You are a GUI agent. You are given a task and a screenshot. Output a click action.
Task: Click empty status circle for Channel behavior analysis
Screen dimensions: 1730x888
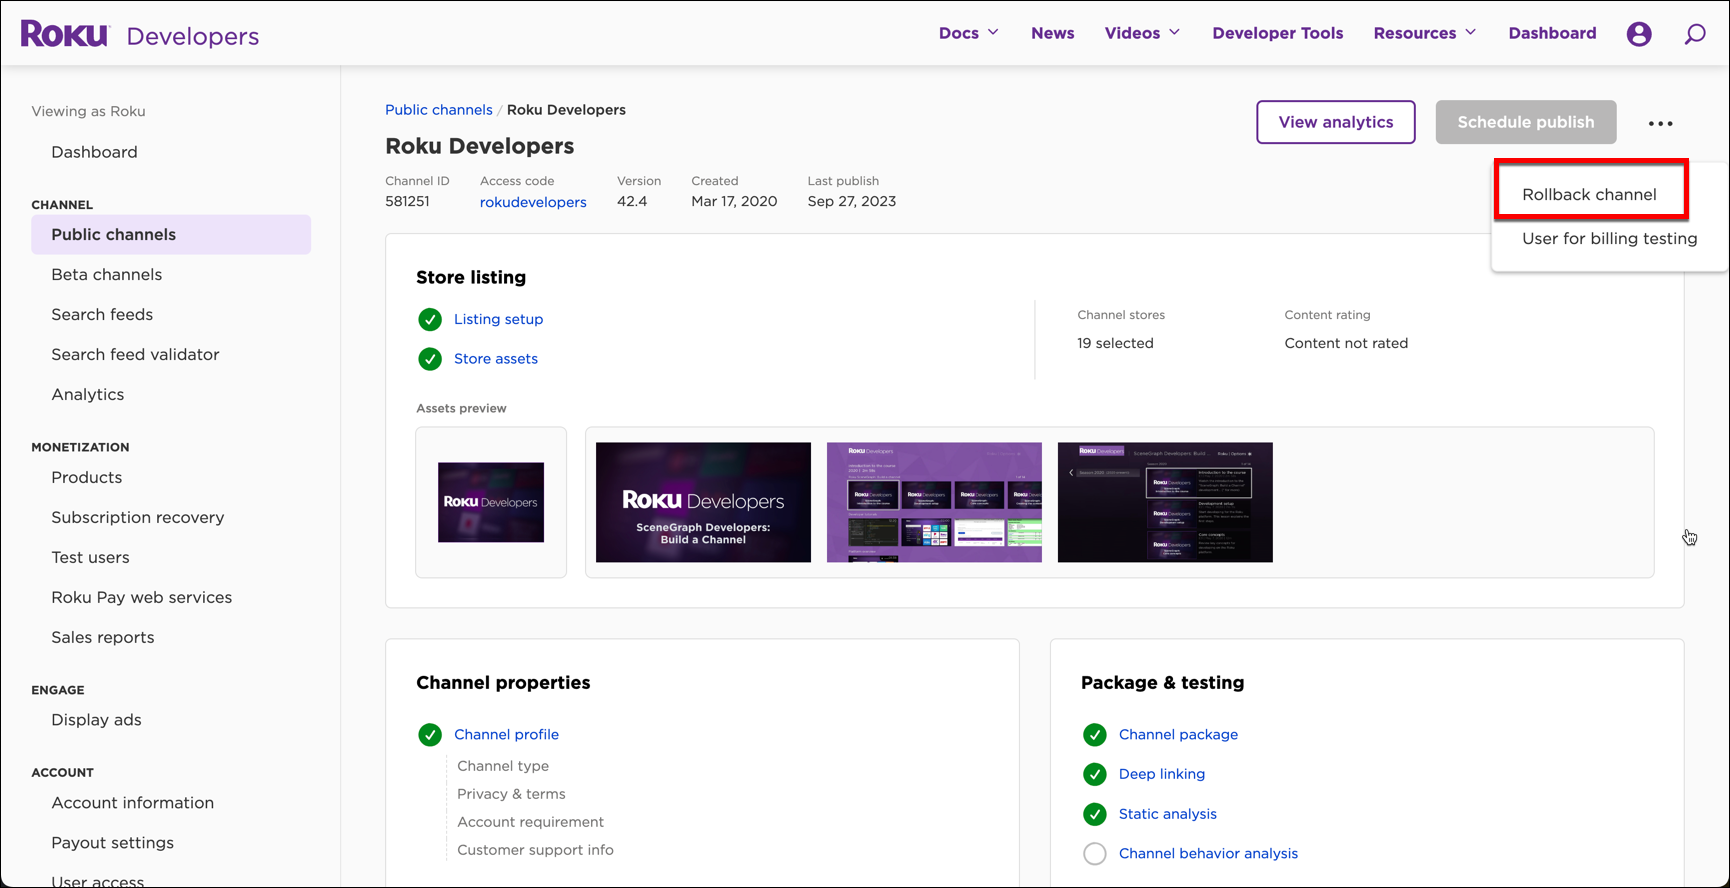pyautogui.click(x=1095, y=854)
